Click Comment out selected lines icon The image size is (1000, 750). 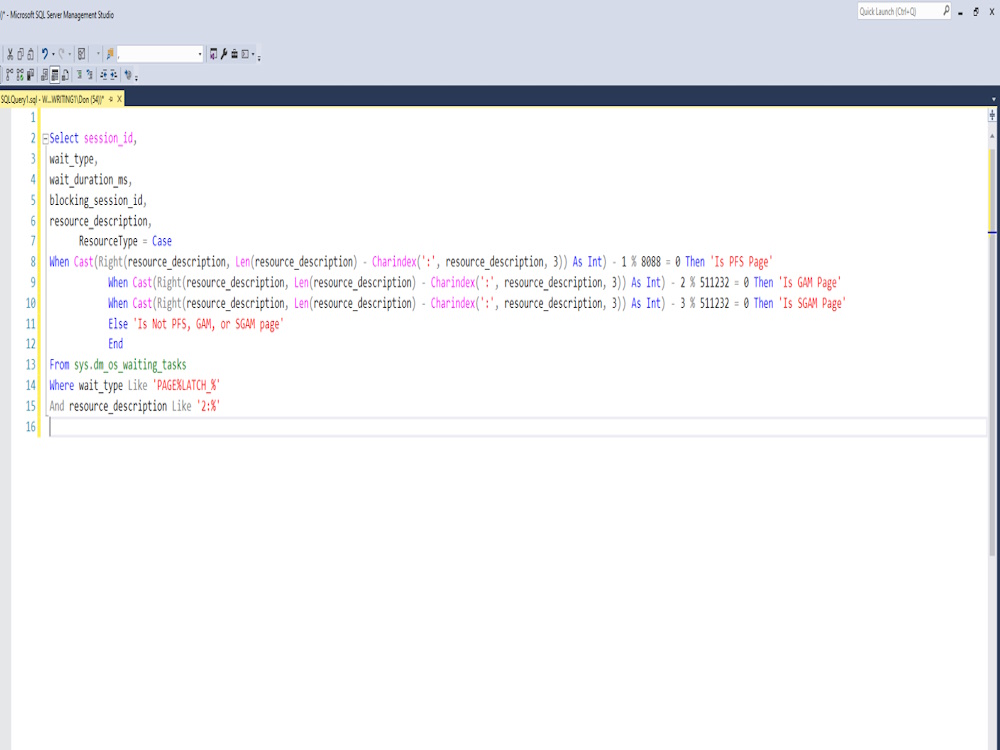79,75
